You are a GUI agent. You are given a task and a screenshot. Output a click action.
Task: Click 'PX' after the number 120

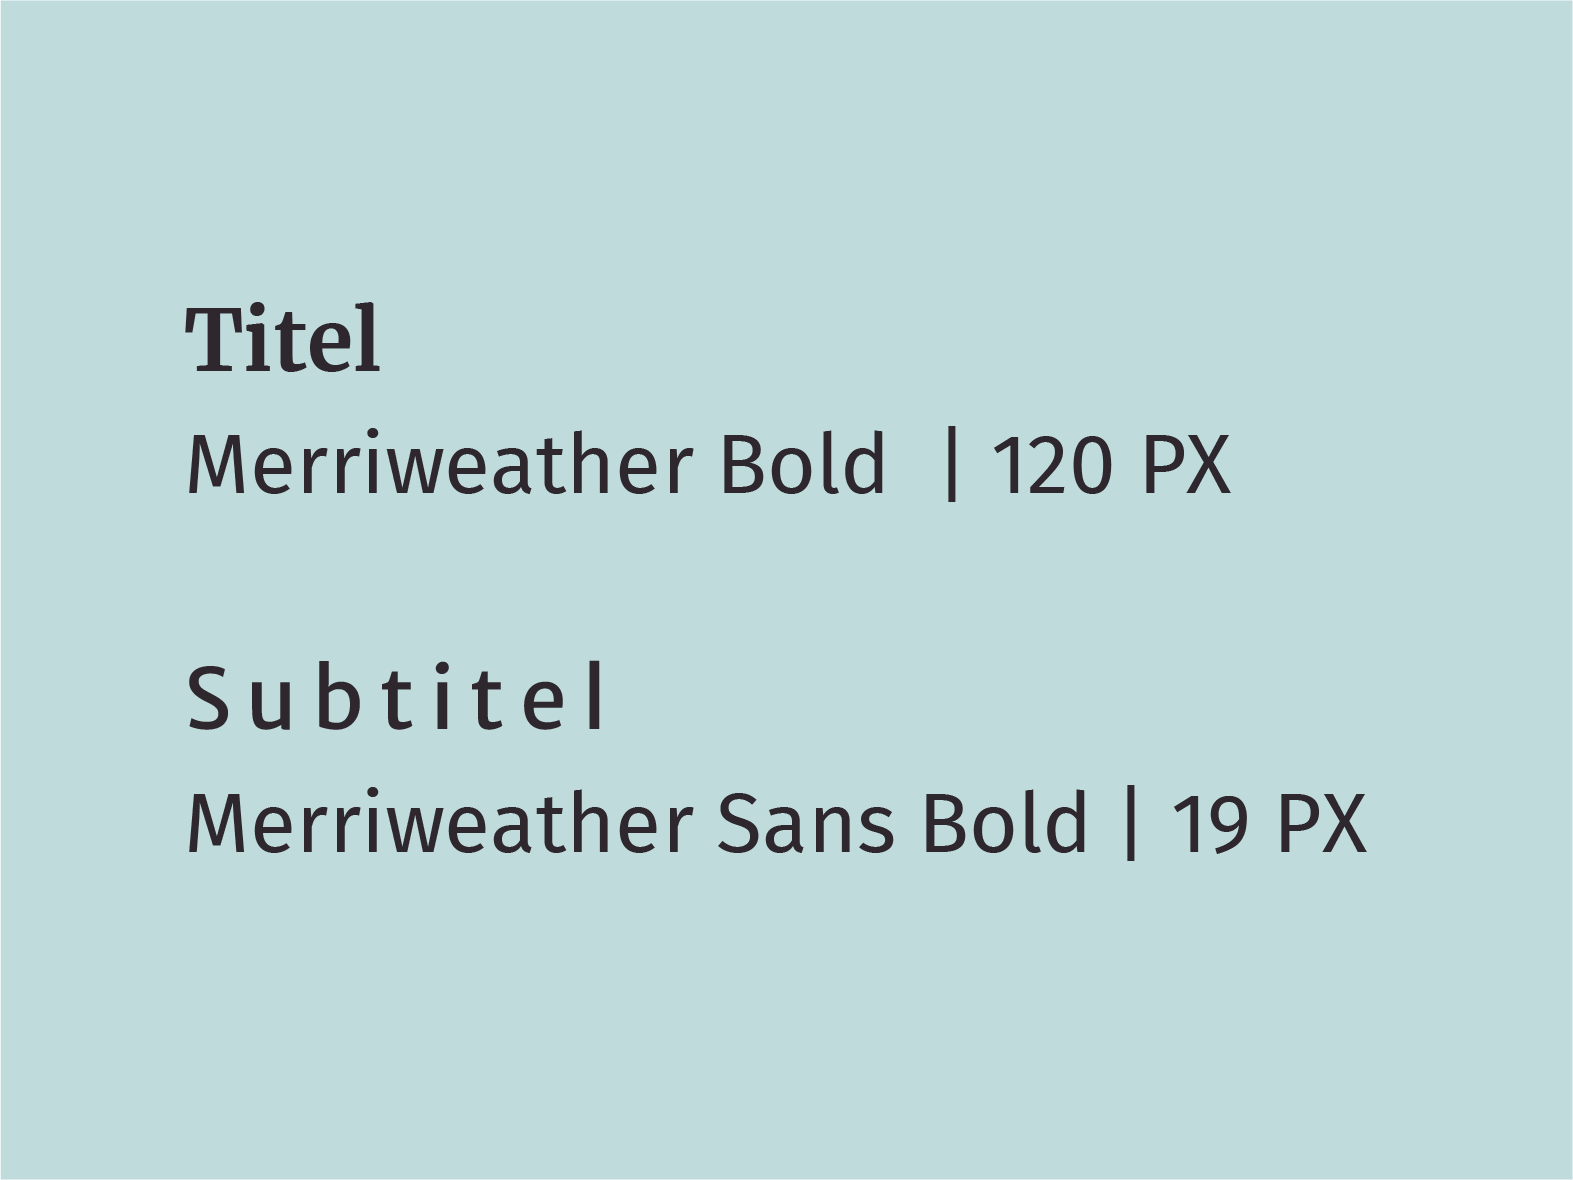coord(1185,465)
